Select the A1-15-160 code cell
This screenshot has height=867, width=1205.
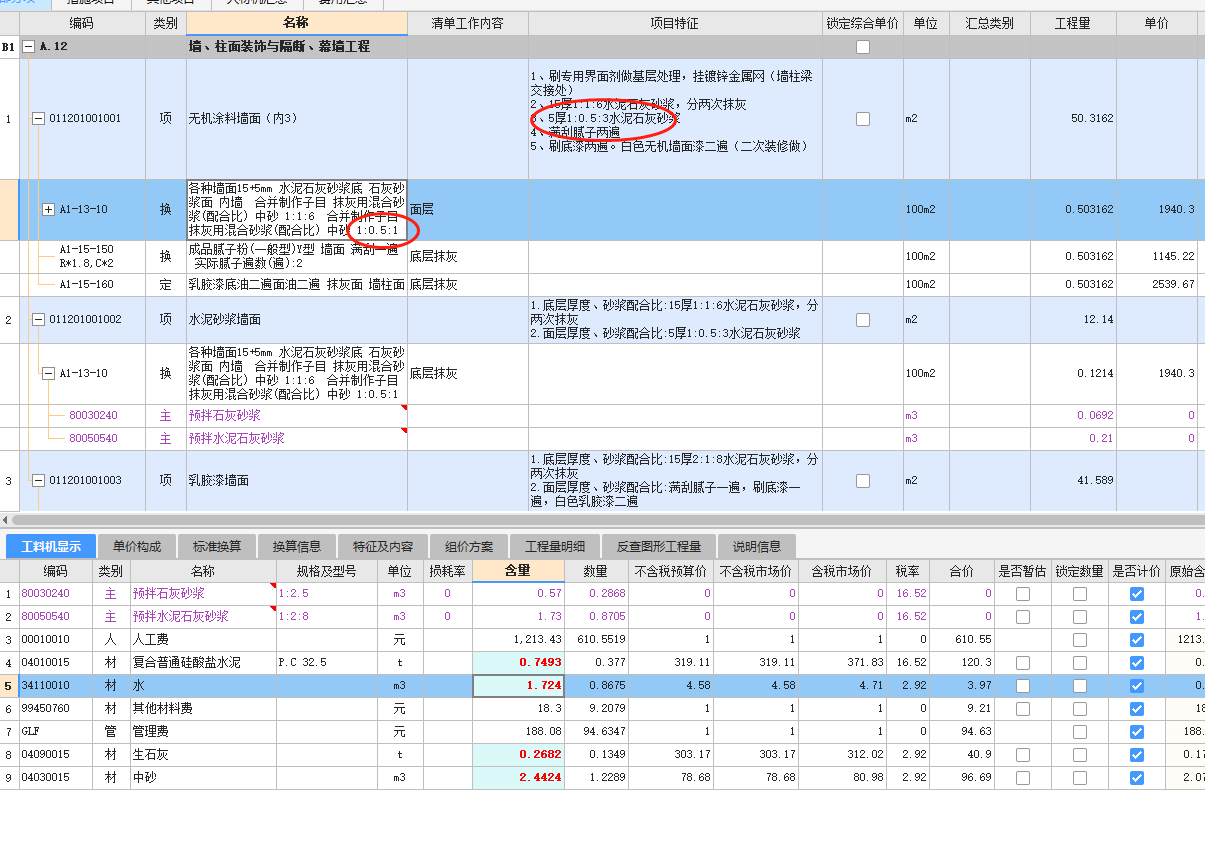[86, 285]
